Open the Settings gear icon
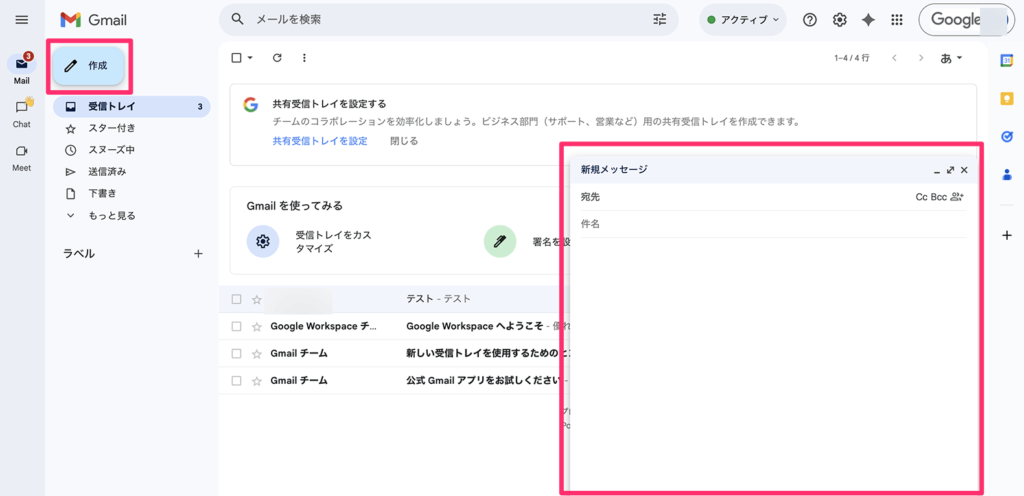The width and height of the screenshot is (1024, 496). pos(839,20)
